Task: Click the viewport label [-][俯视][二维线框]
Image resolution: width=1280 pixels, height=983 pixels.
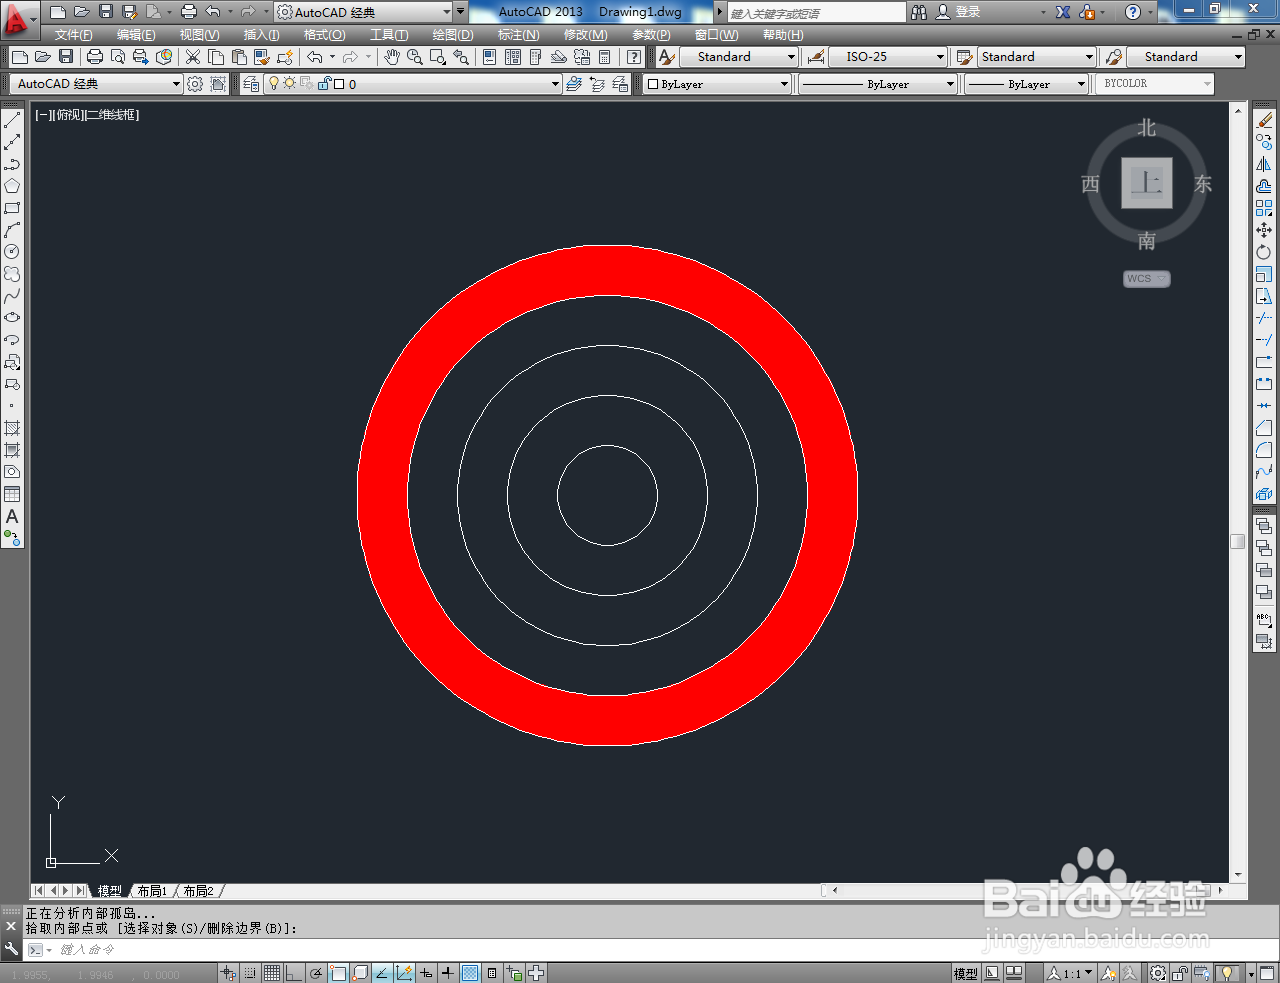Action: (87, 115)
